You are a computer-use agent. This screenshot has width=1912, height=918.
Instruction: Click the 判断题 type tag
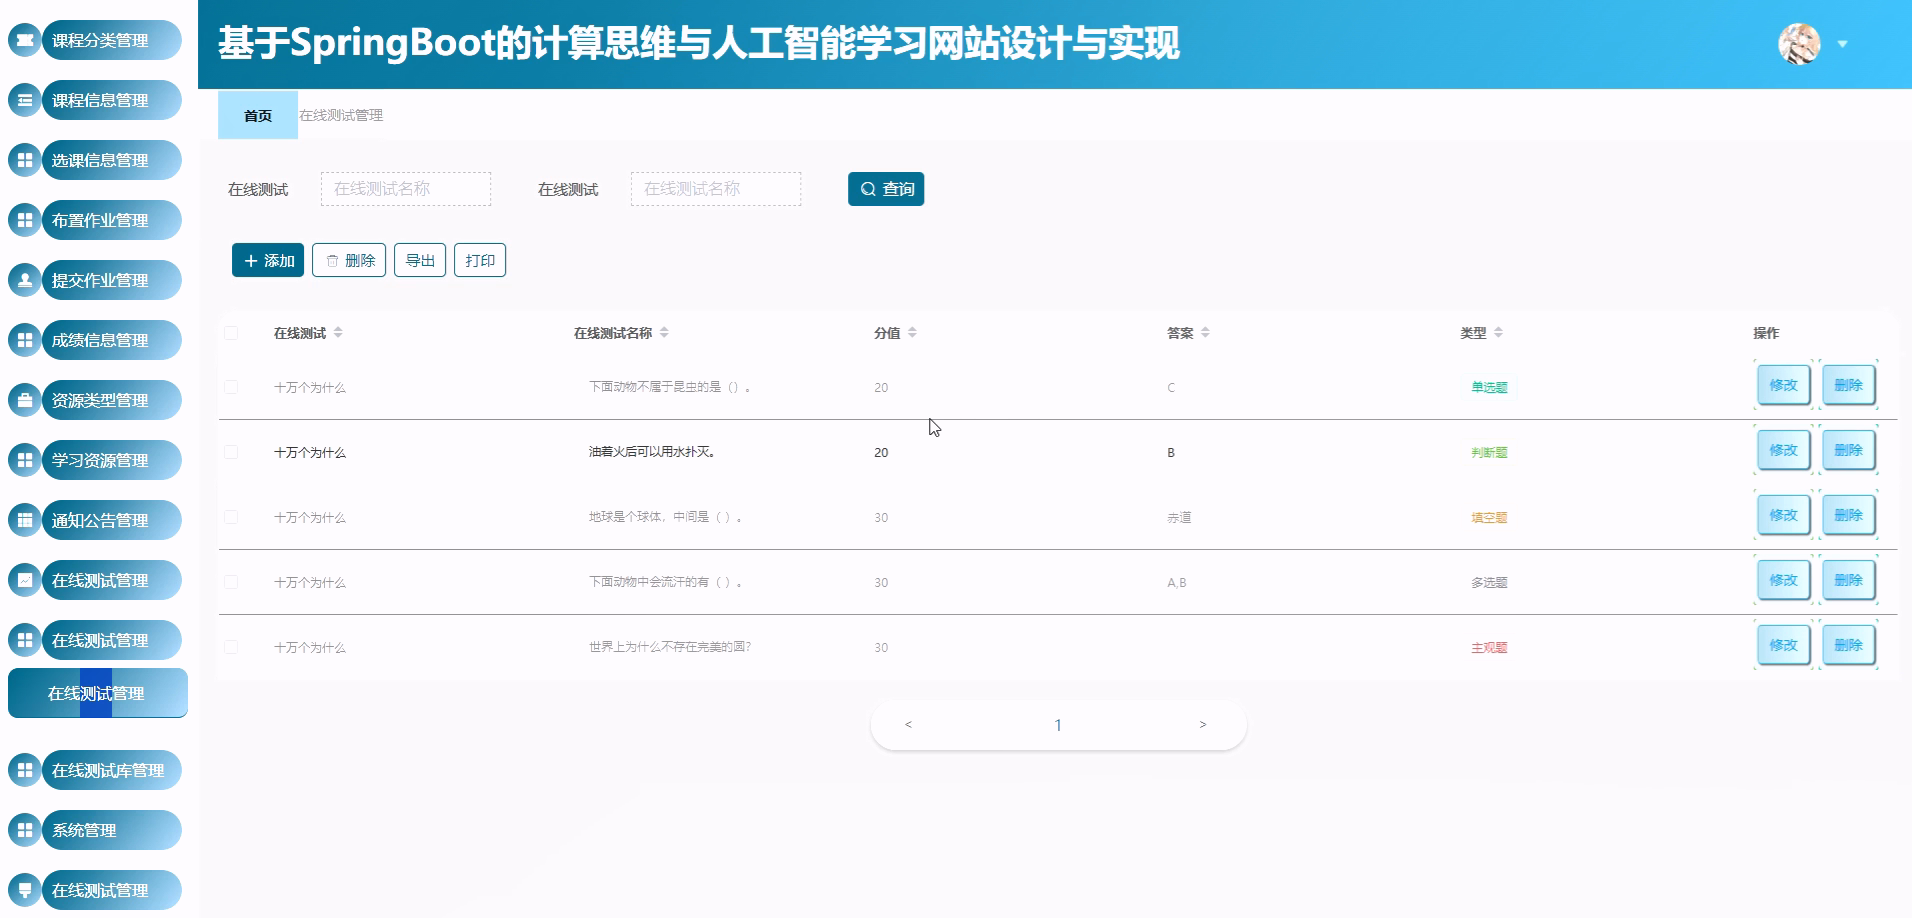pos(1489,453)
